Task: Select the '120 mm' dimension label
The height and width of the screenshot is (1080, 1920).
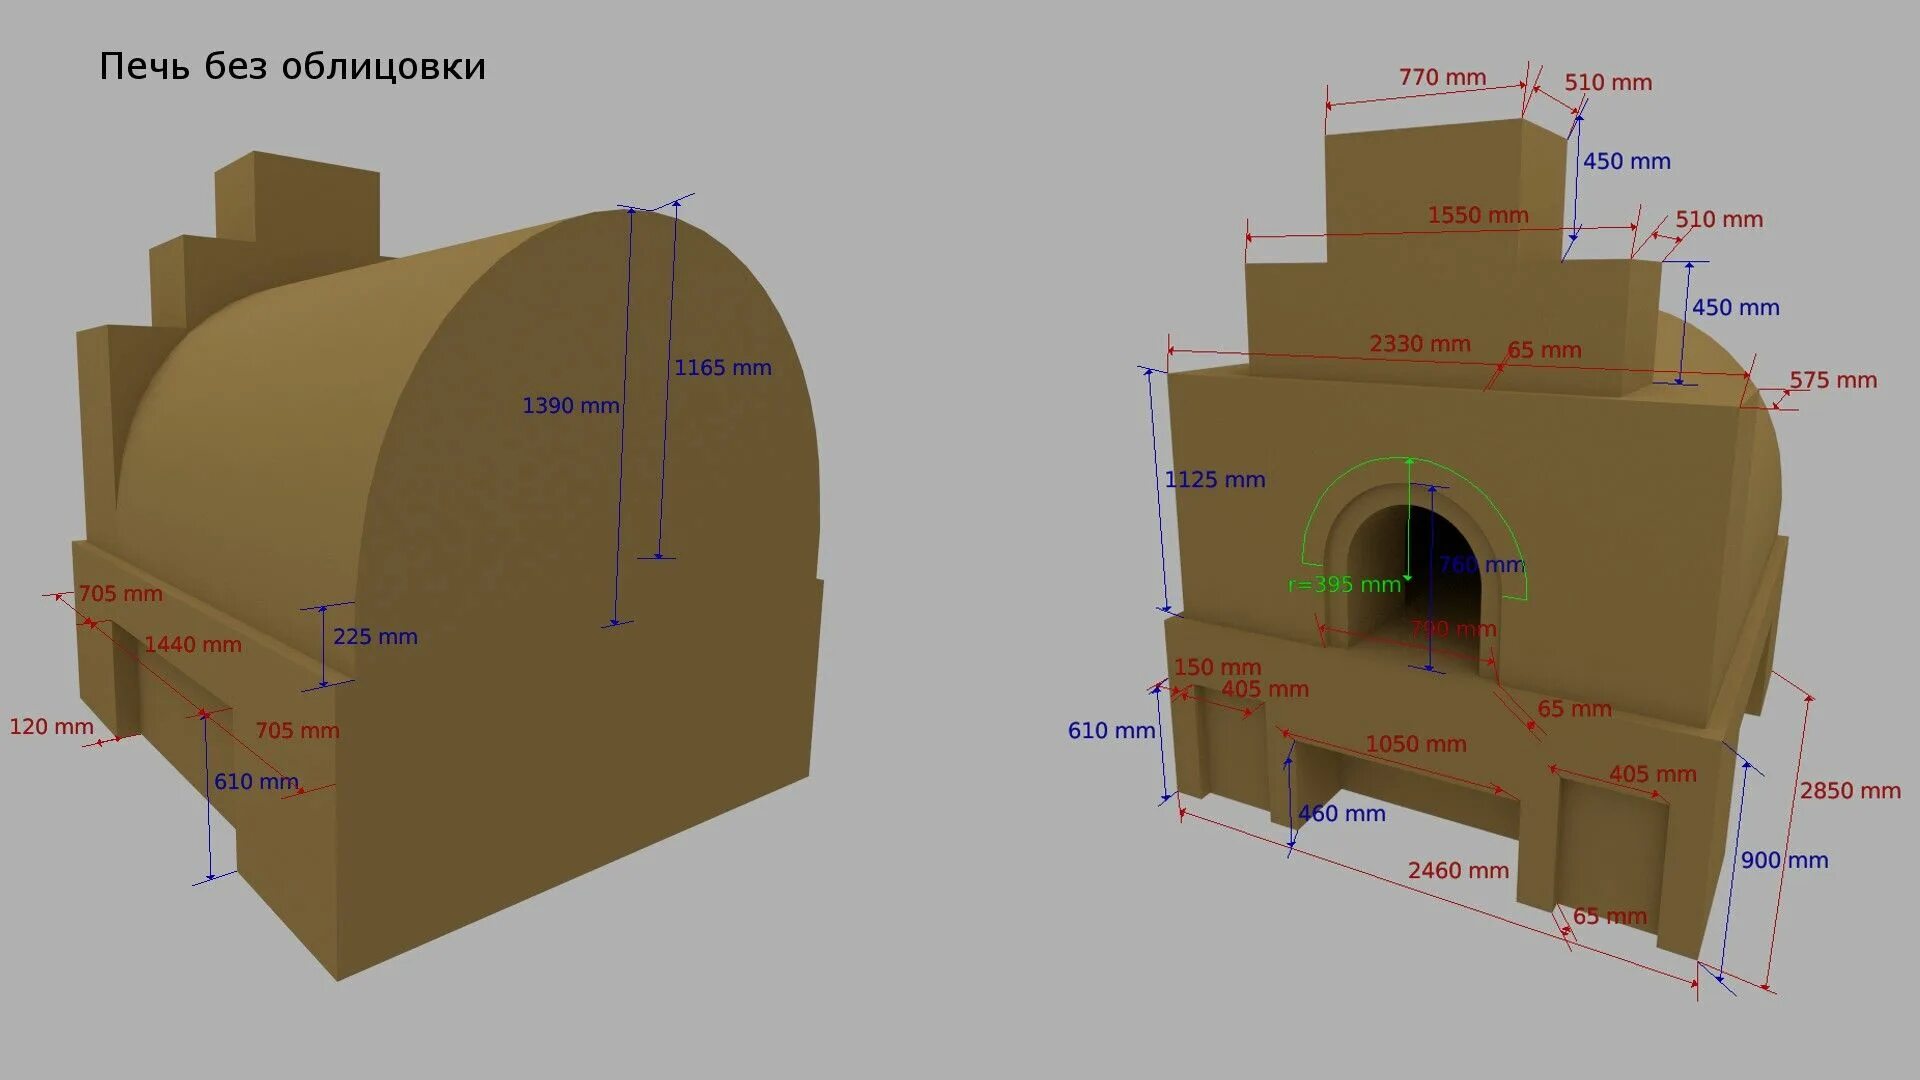Action: click(x=51, y=726)
